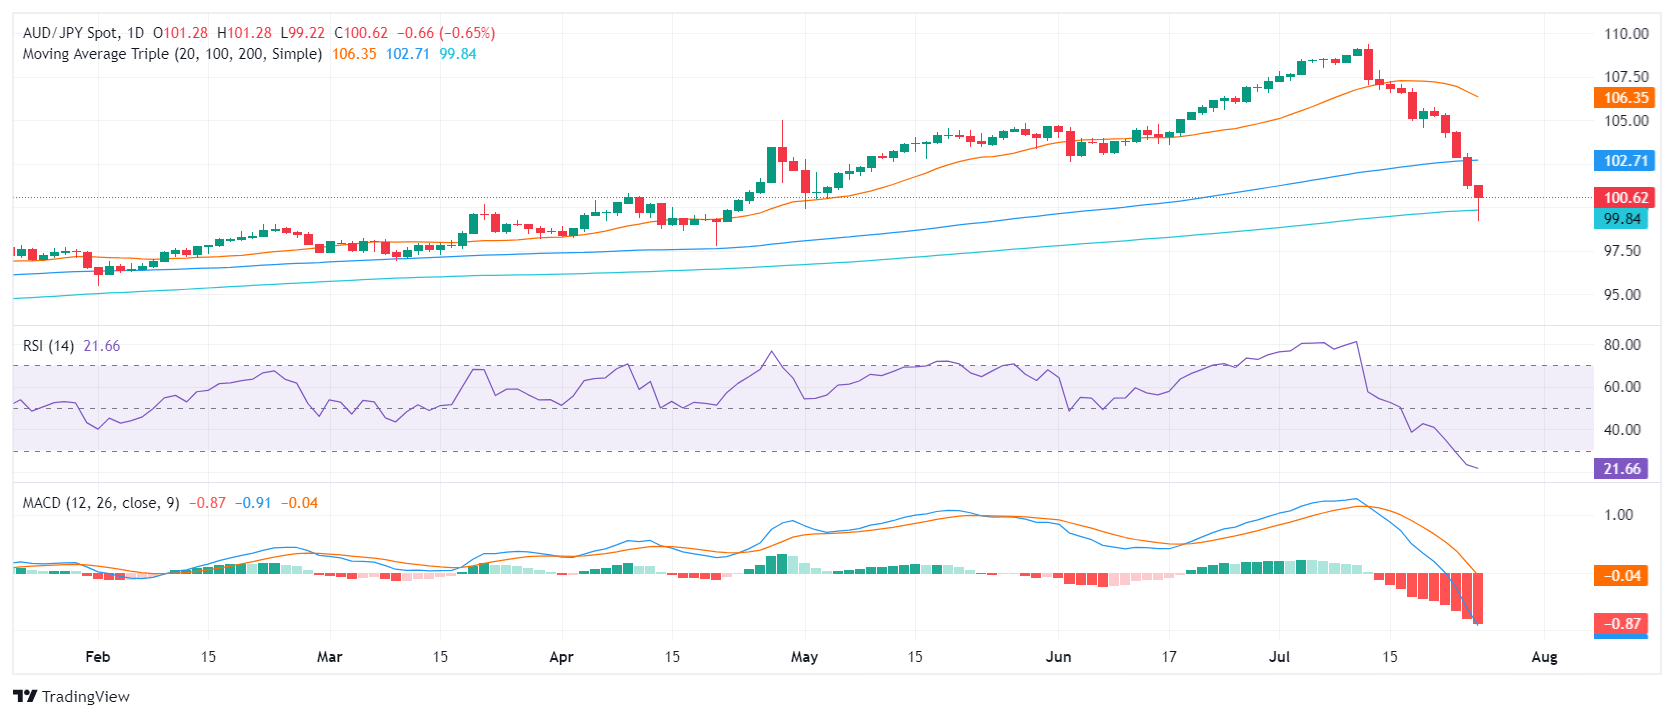Click the red -0.87 MACD histogram tag
1674x718 pixels.
[1621, 624]
